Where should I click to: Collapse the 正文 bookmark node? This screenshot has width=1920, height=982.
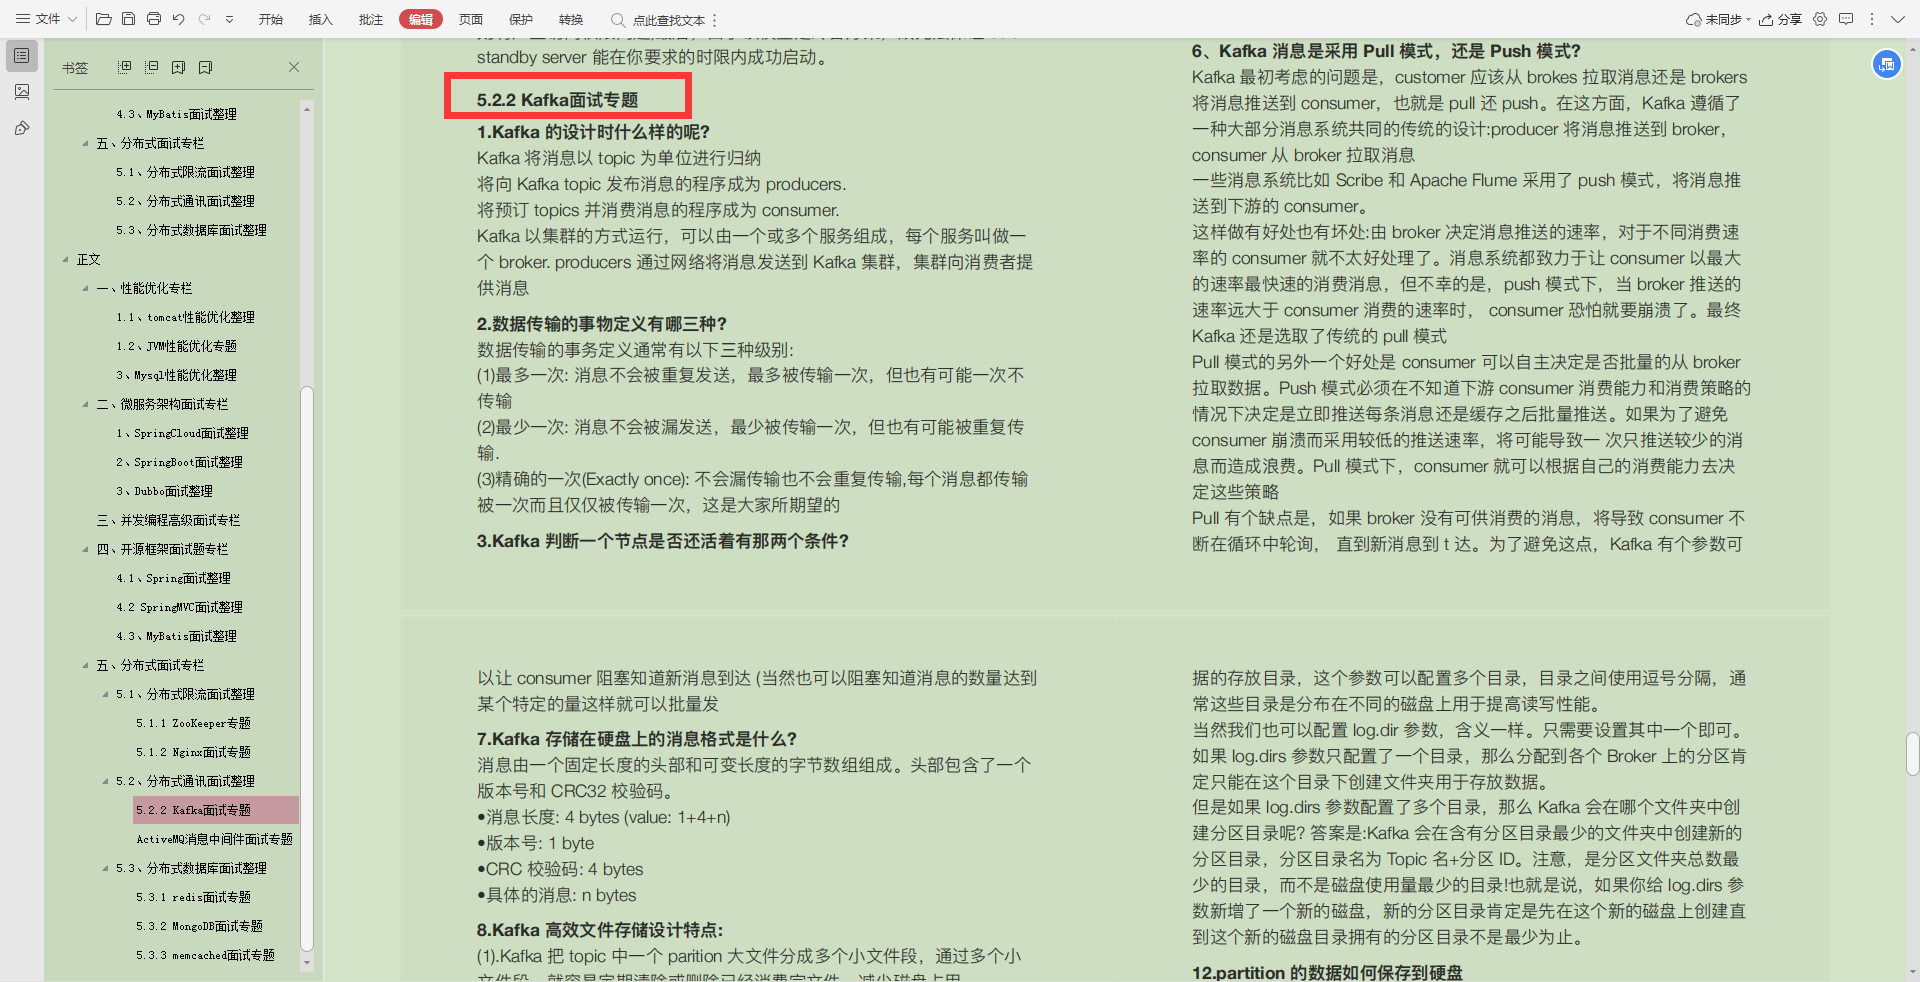tap(65, 259)
